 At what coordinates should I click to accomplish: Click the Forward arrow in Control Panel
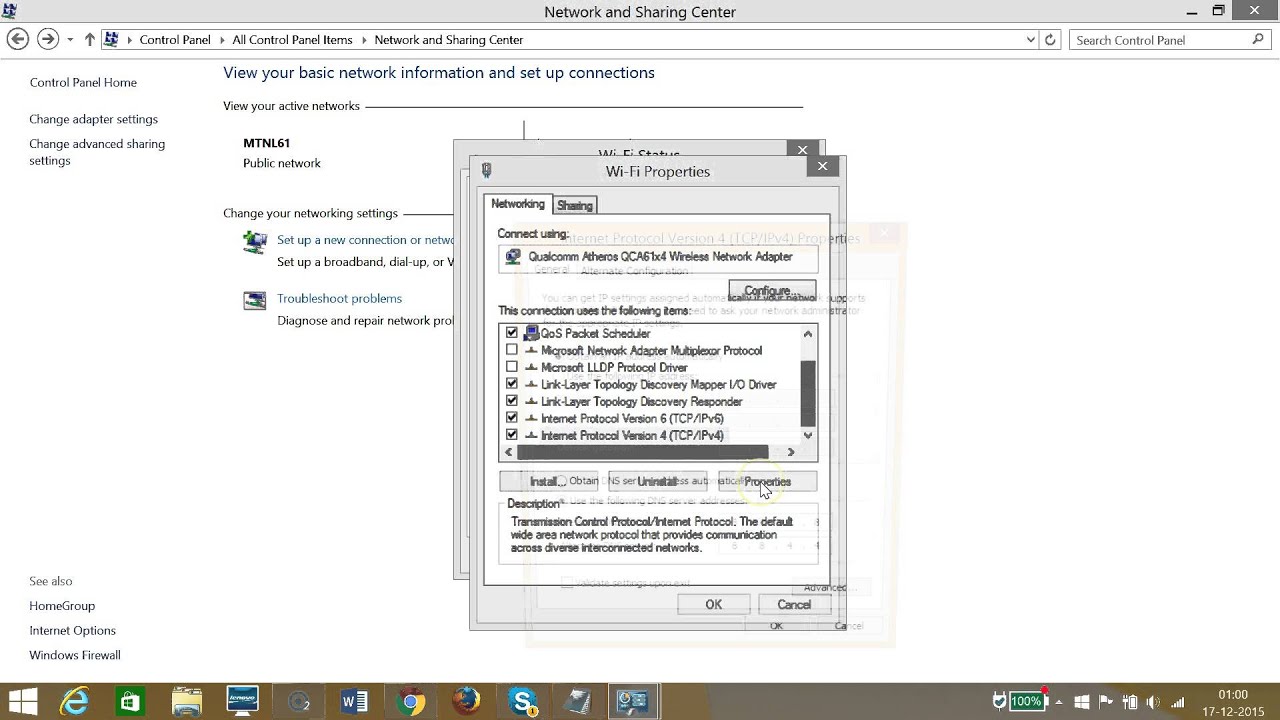click(x=47, y=39)
